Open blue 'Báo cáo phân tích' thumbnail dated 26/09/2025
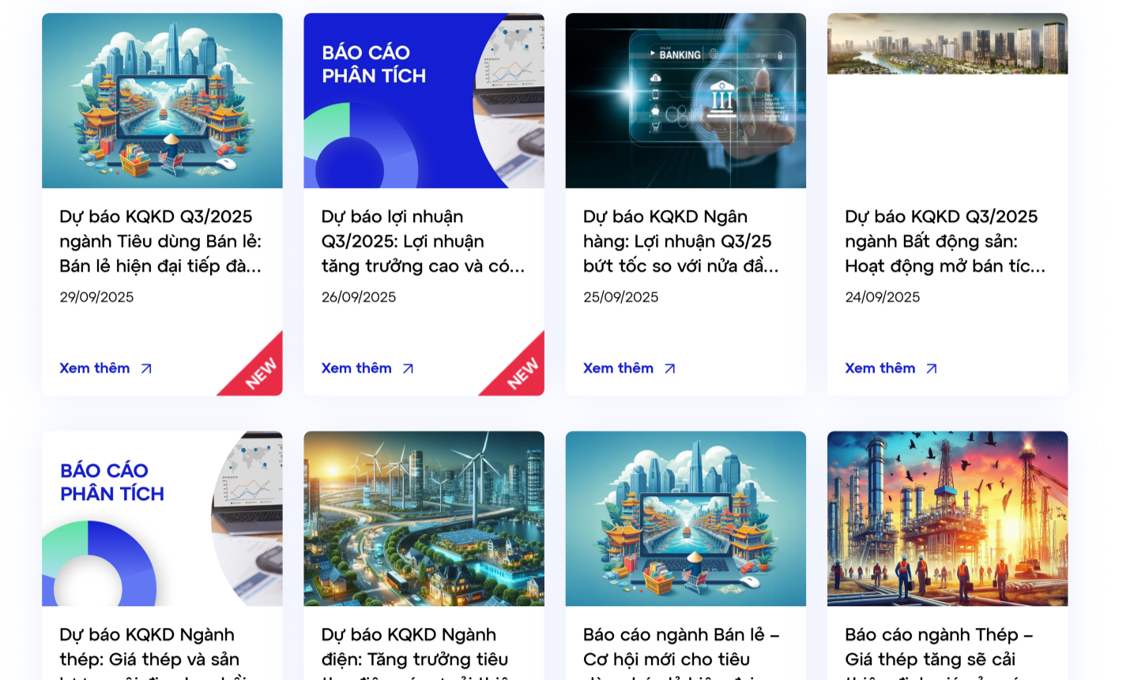Image resolution: width=1134 pixels, height=680 pixels. pyautogui.click(x=424, y=101)
